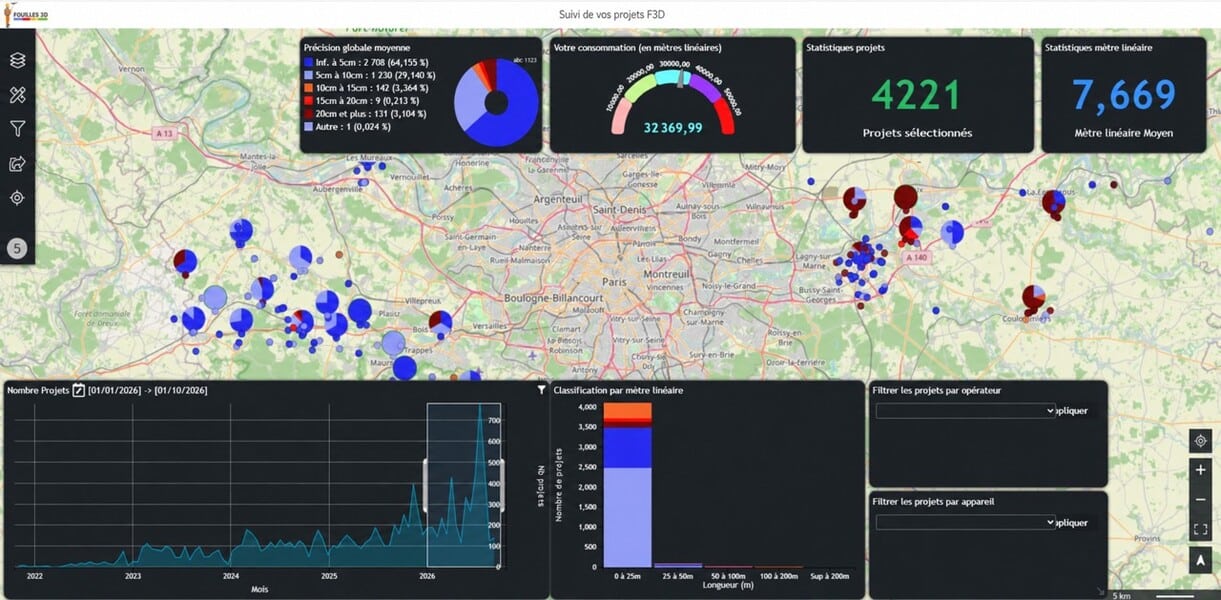Click the resize grip of the appareil filter panel
This screenshot has height=600, width=1221.
1101,592
